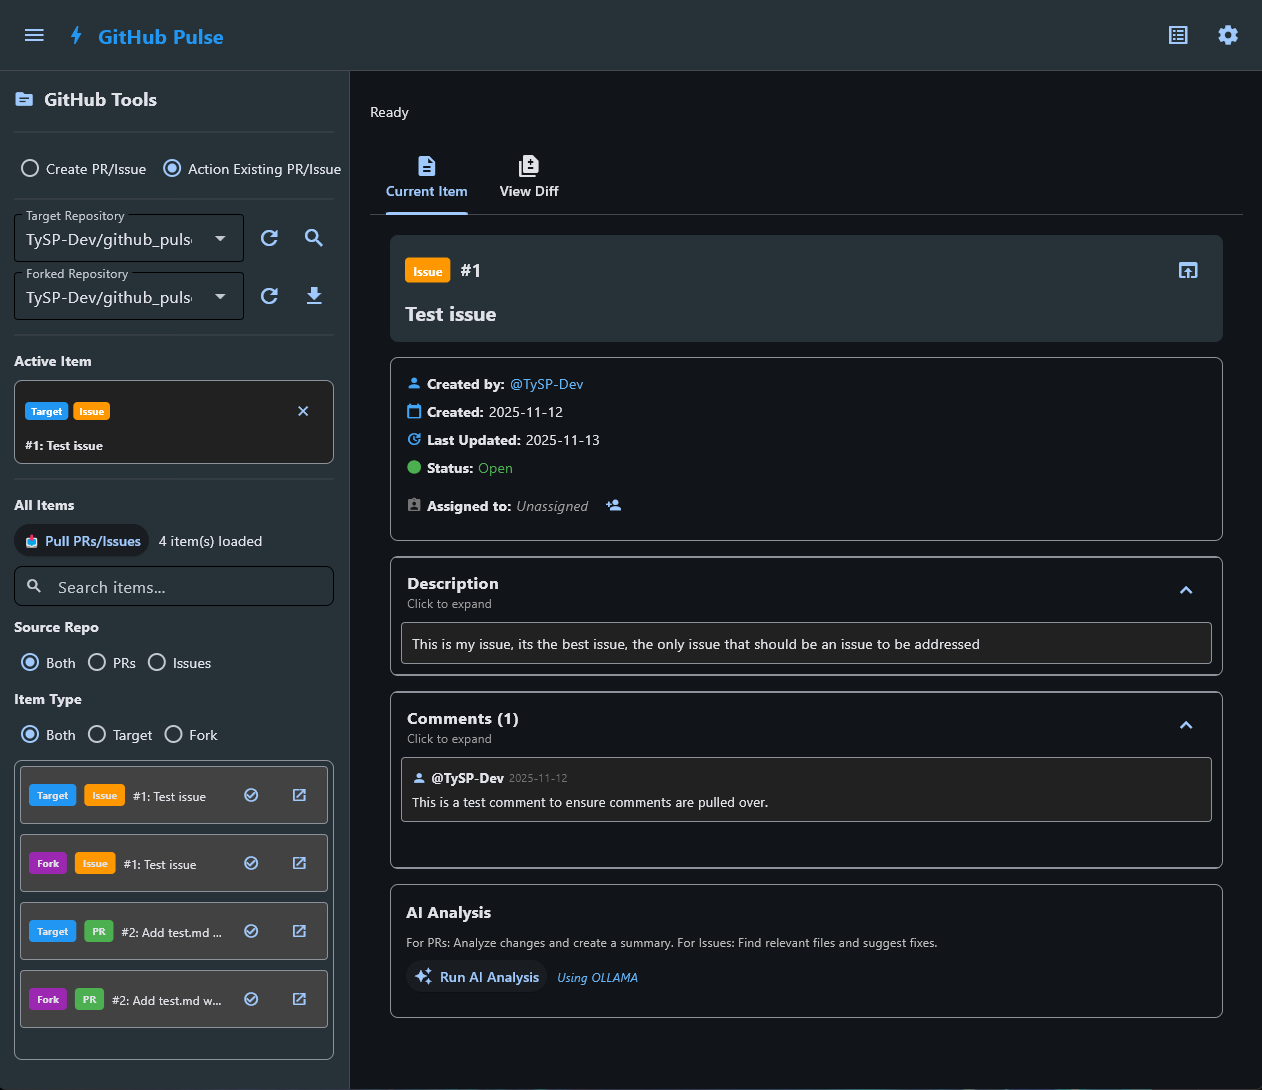
Task: Click the GitHub Pulse title
Action: pos(161,37)
